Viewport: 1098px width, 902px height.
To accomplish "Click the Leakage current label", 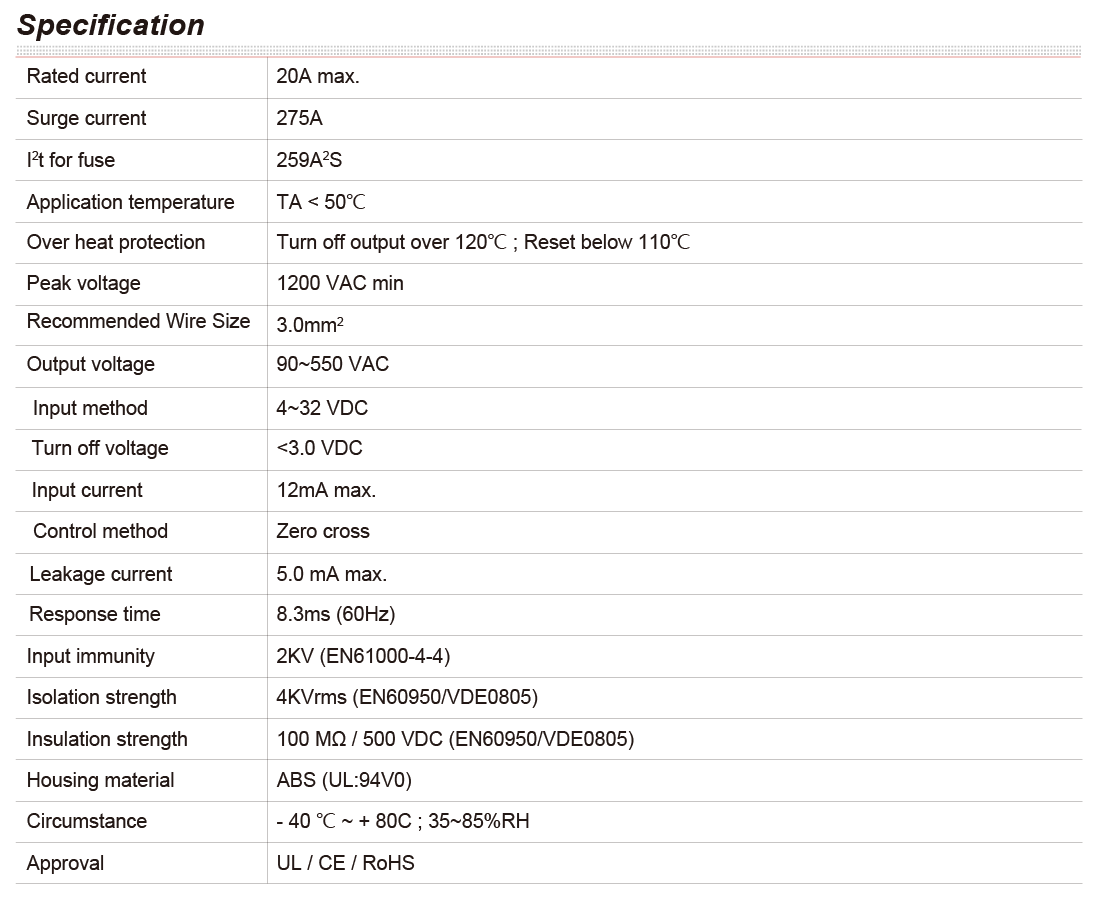I will pyautogui.click(x=100, y=574).
